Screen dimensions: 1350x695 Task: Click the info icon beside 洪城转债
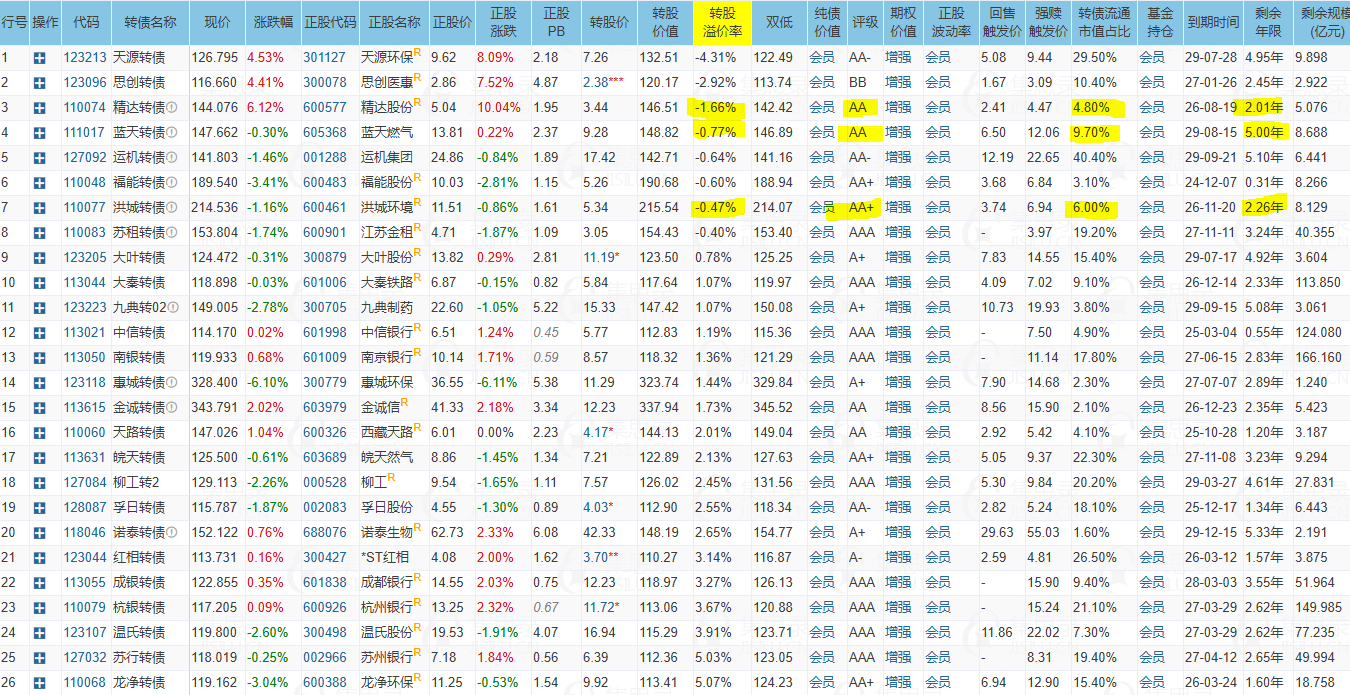[172, 208]
